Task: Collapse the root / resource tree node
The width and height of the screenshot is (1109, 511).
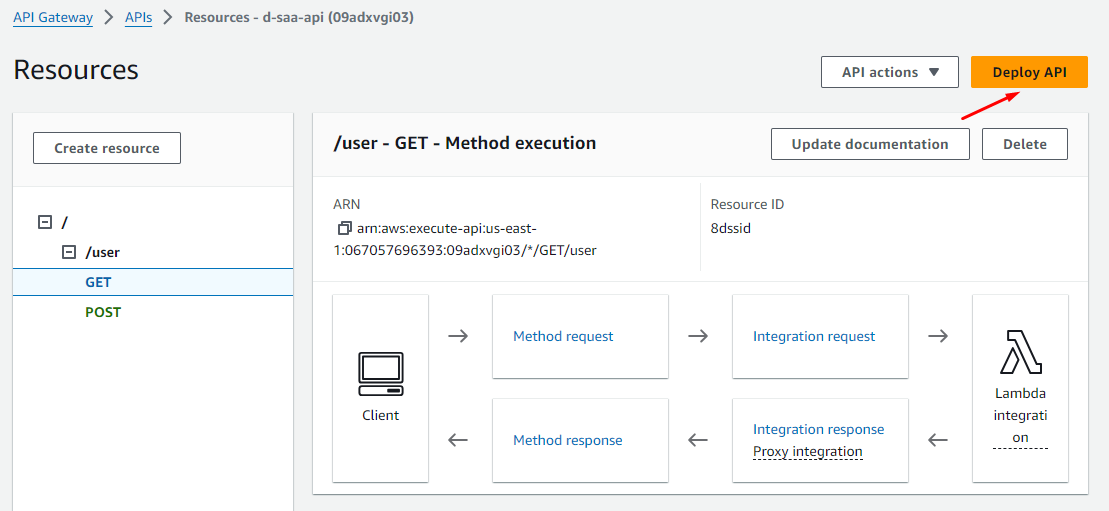Action: pos(44,222)
